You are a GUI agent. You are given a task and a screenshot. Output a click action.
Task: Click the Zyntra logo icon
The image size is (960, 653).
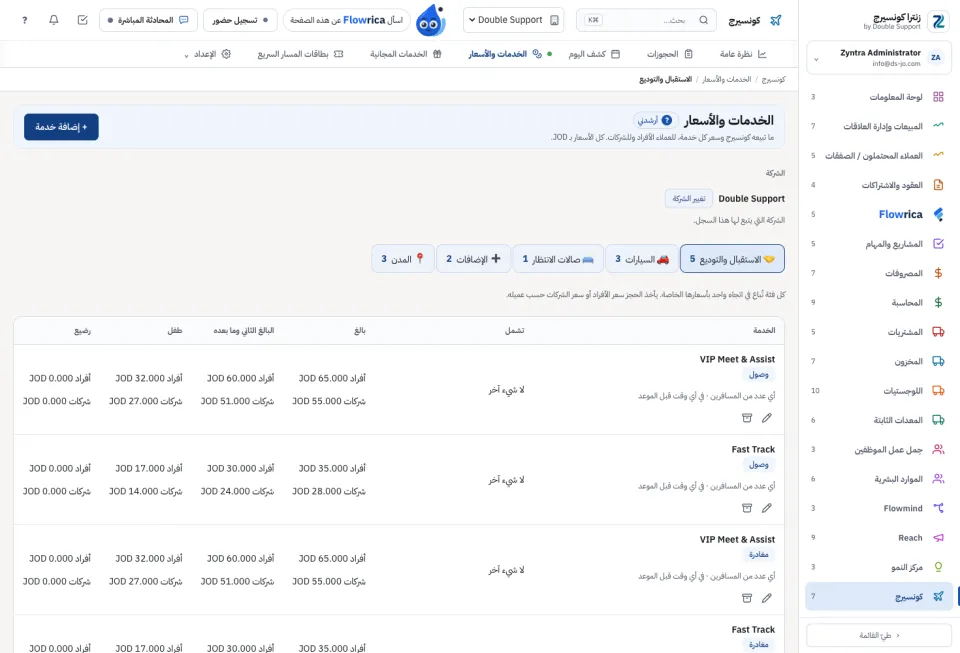(938, 21)
